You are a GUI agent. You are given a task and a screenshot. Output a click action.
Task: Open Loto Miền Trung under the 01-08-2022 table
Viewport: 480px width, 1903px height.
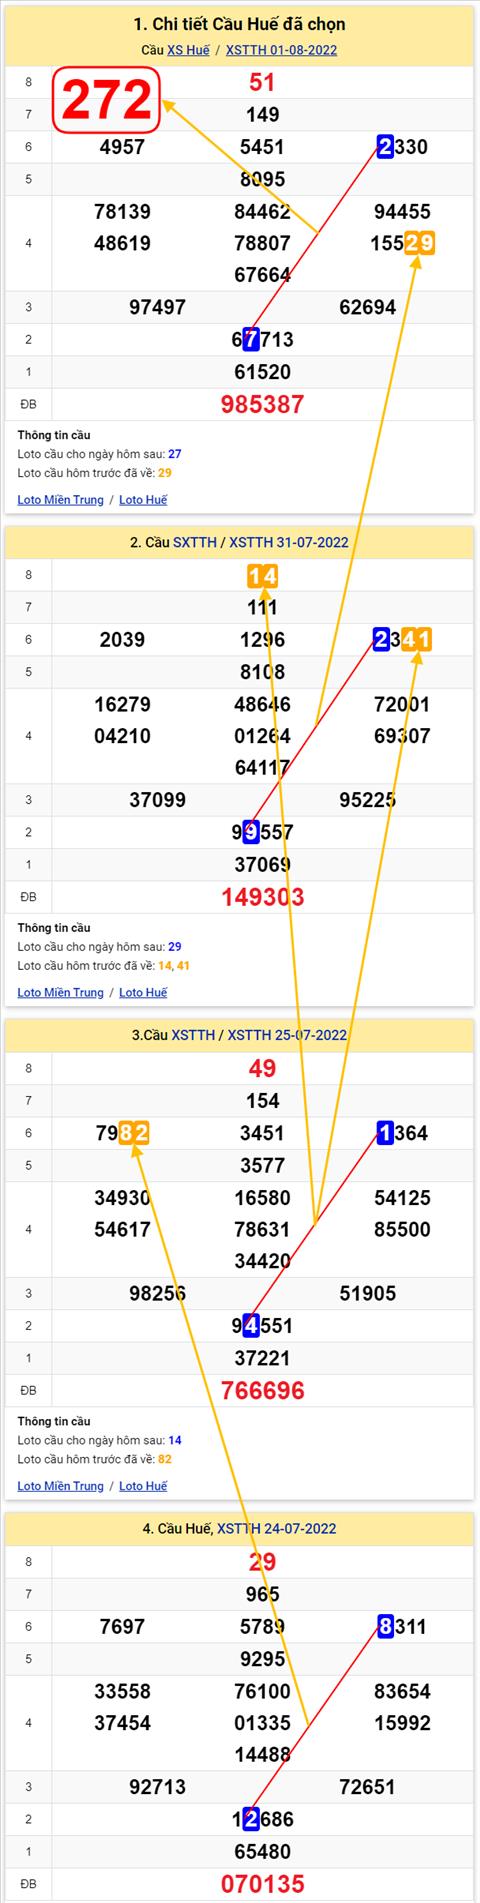pyautogui.click(x=60, y=500)
